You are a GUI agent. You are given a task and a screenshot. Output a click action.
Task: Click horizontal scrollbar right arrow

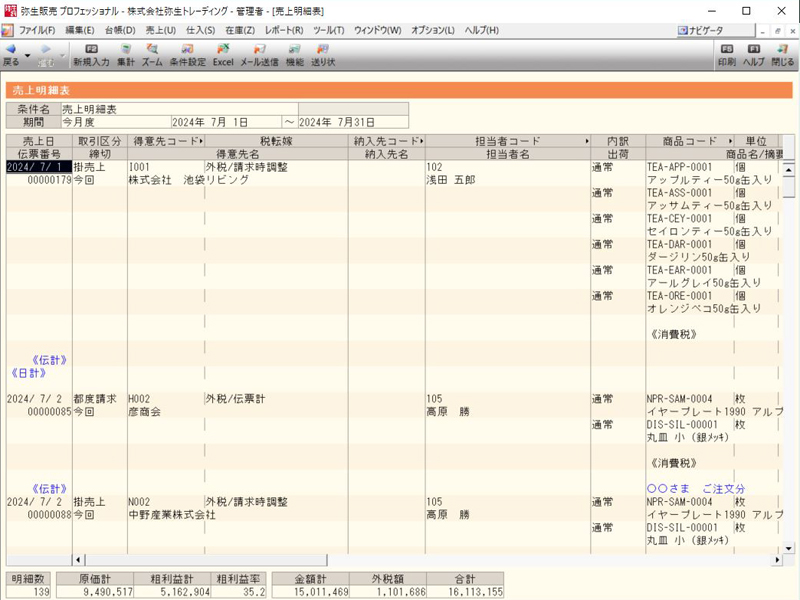tap(777, 560)
